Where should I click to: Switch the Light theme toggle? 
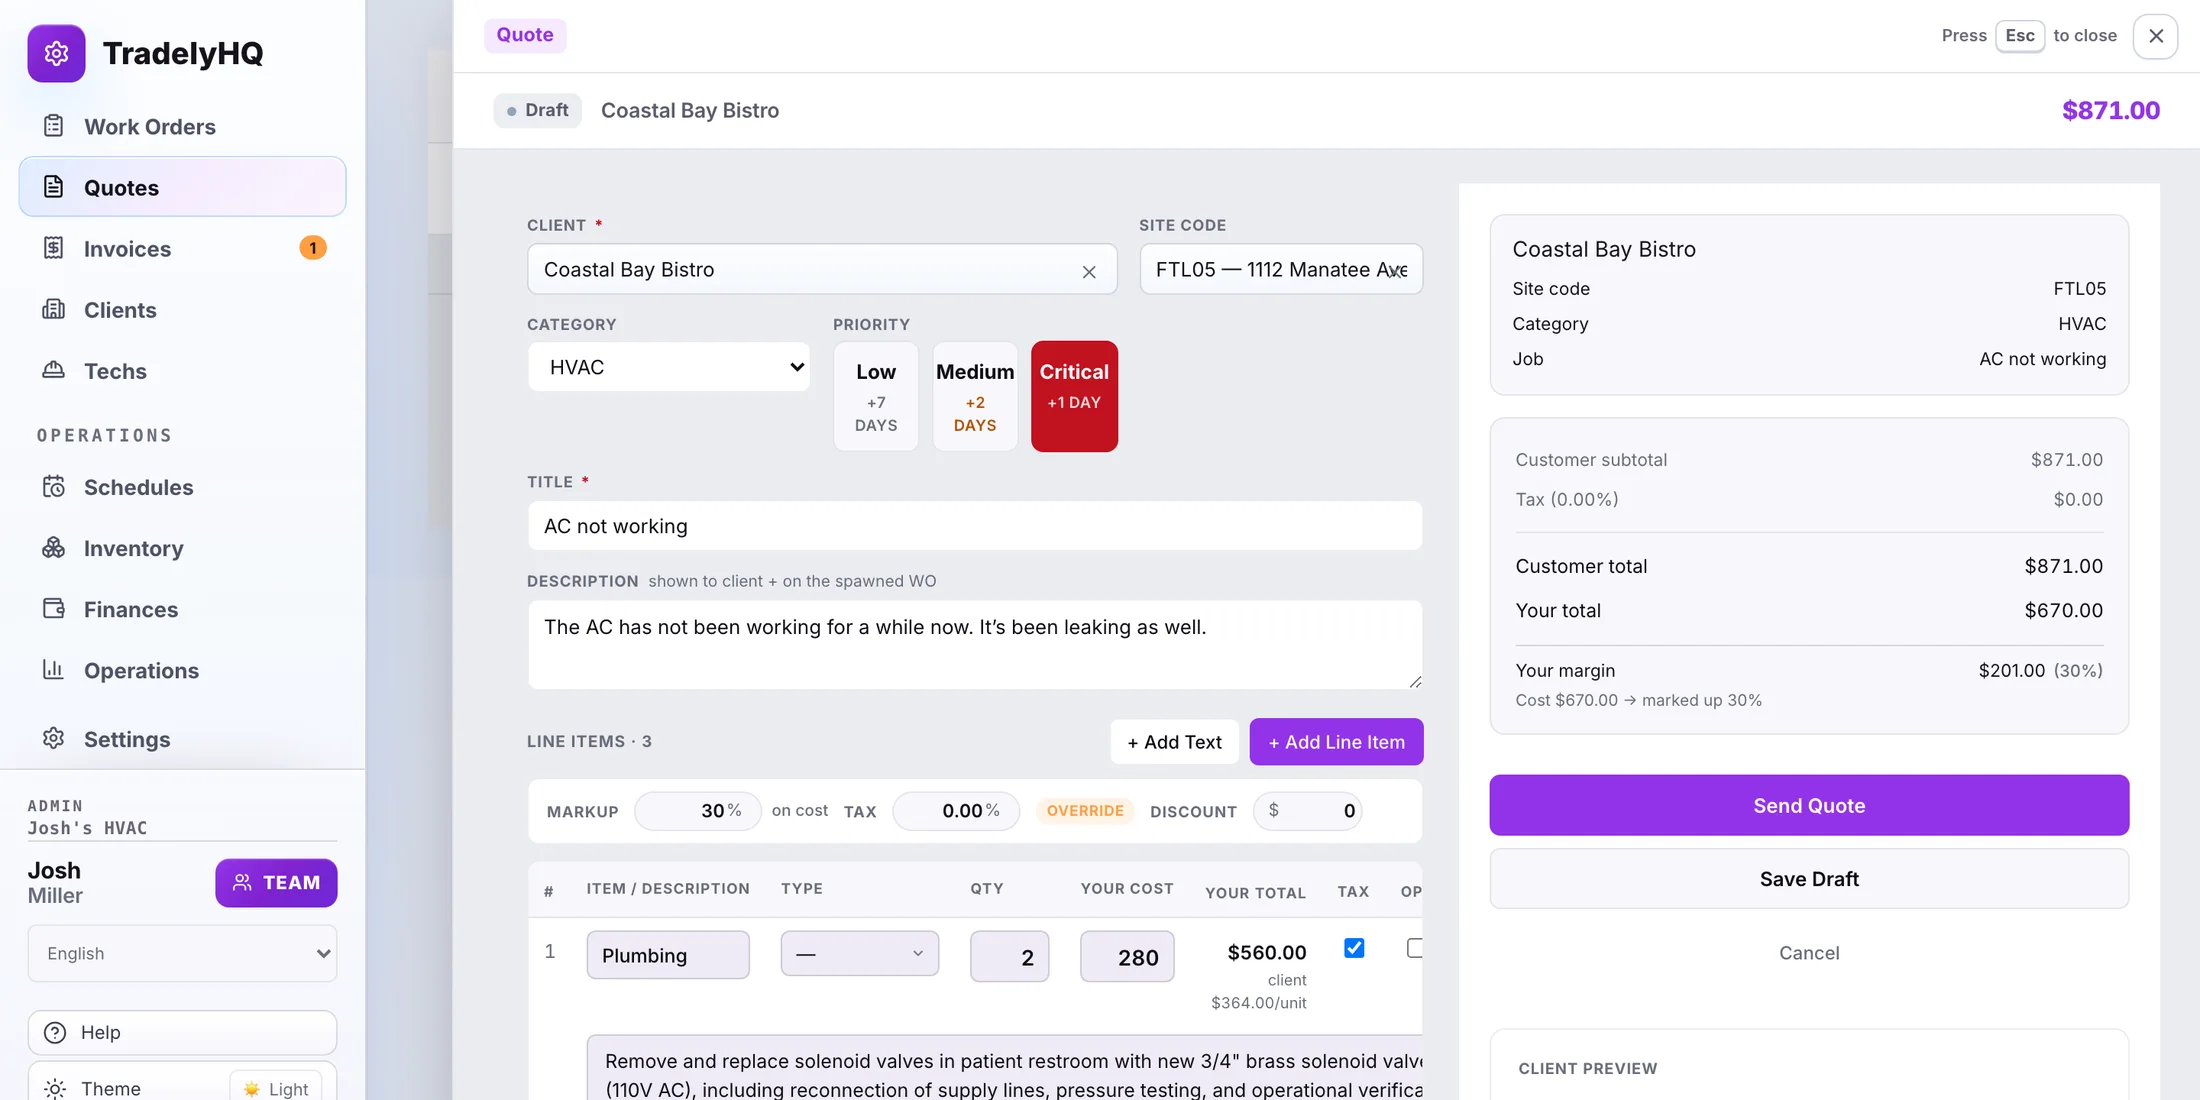[276, 1088]
